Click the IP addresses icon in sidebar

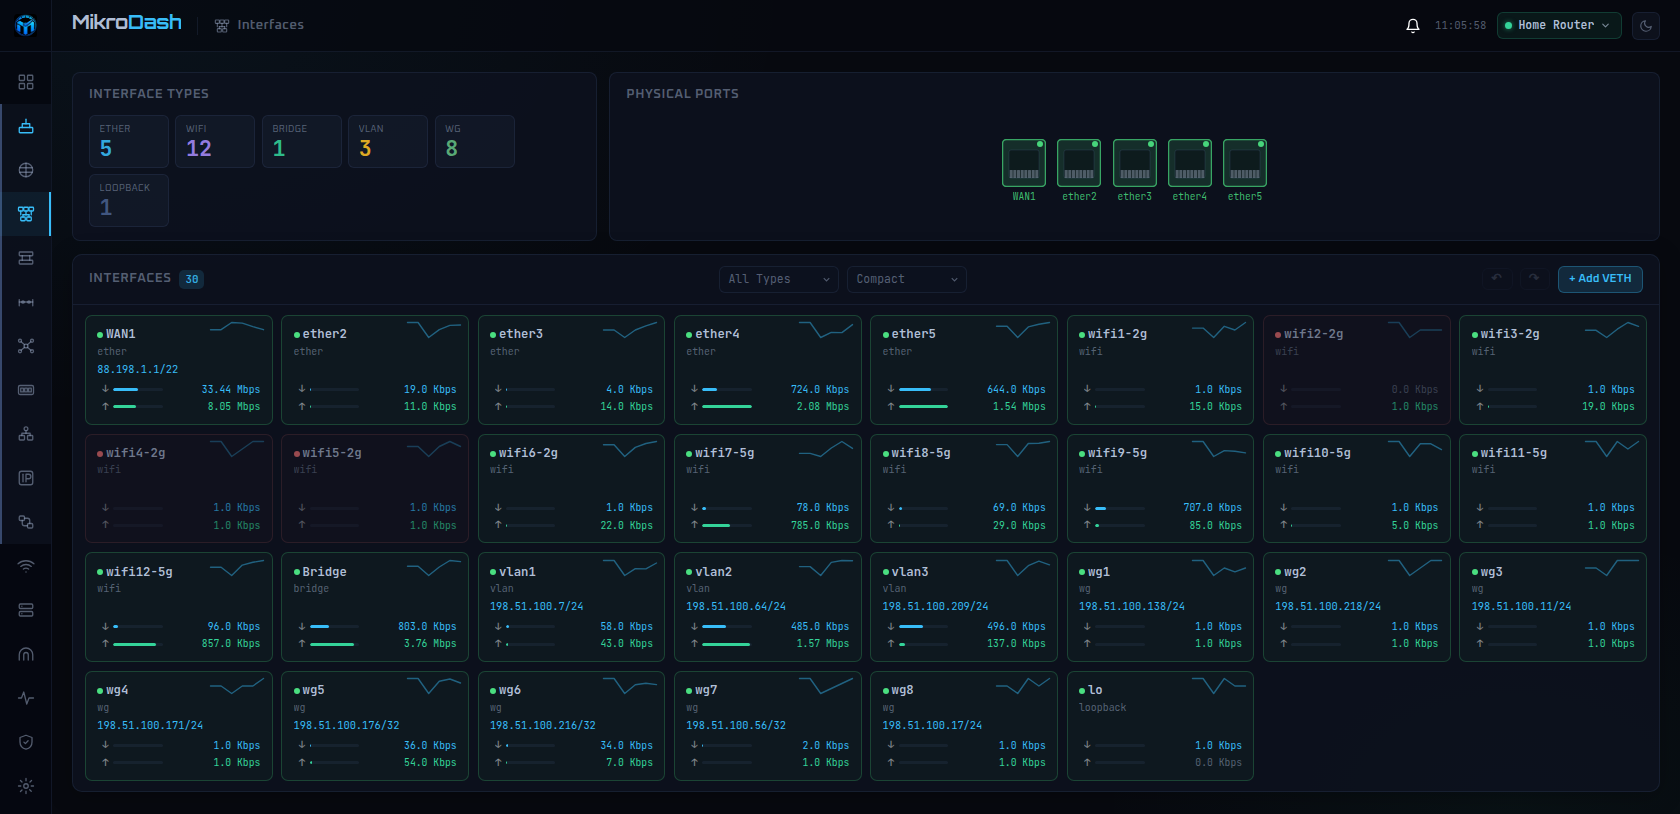[x=26, y=478]
